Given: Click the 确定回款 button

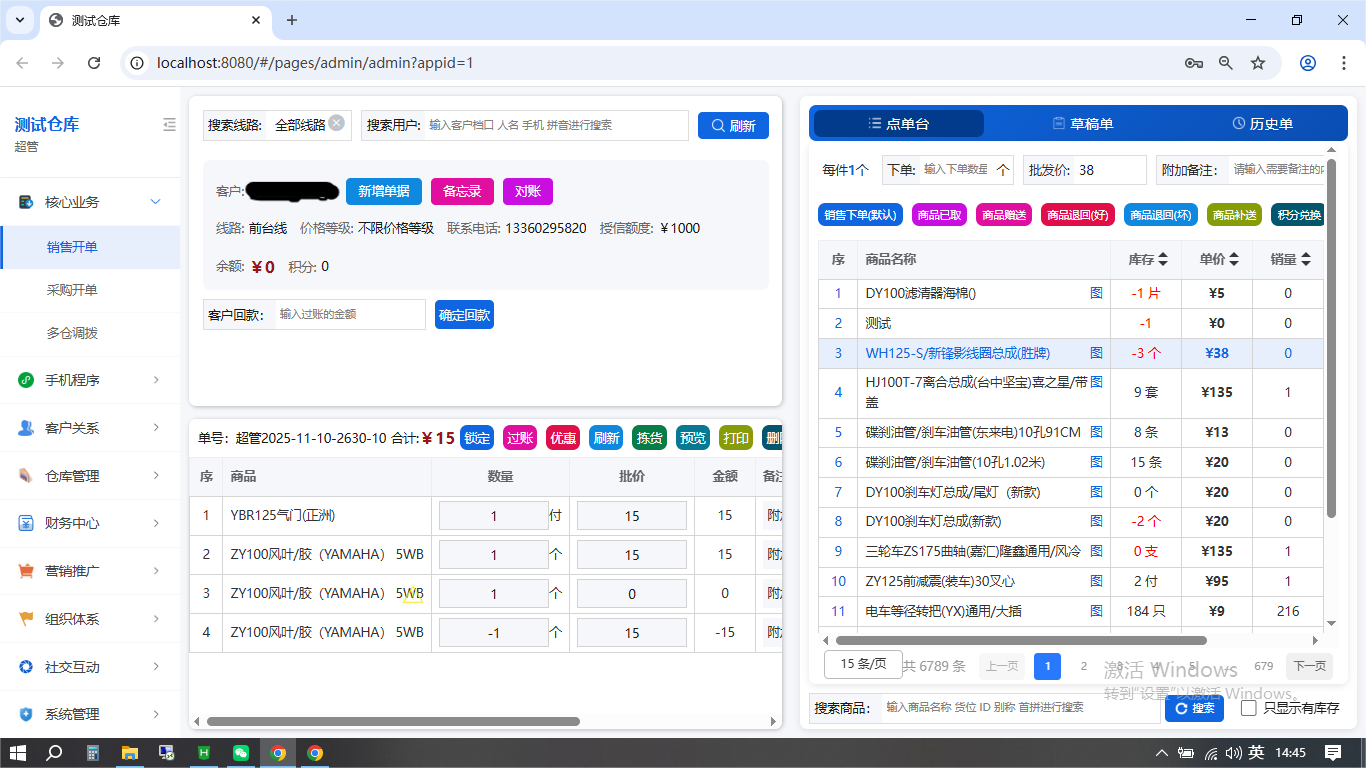Looking at the screenshot, I should (x=464, y=315).
